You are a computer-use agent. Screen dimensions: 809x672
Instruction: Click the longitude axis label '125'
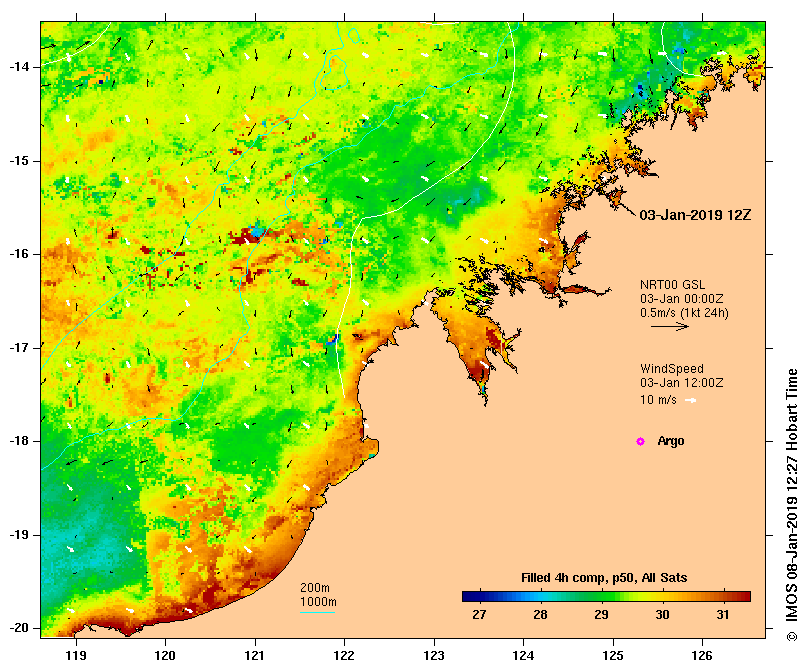pyautogui.click(x=613, y=656)
